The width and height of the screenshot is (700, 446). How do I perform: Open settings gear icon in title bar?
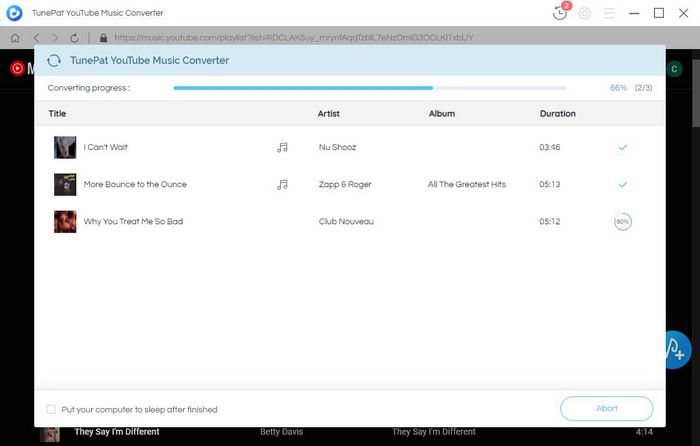point(584,13)
